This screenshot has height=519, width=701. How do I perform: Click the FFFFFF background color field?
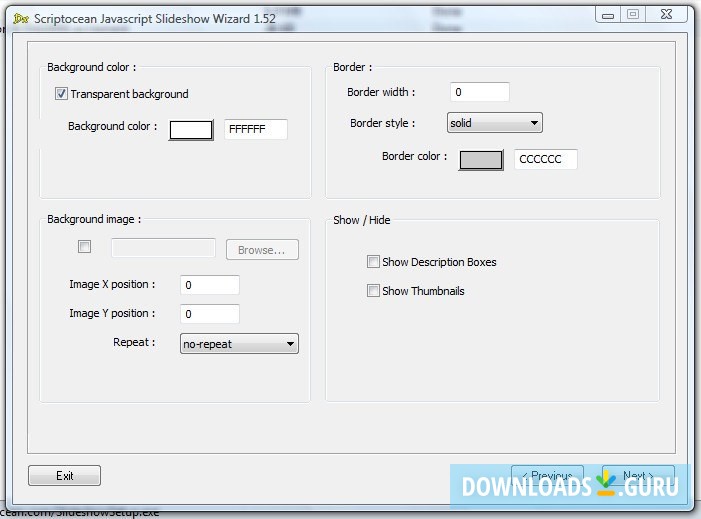[x=256, y=129]
